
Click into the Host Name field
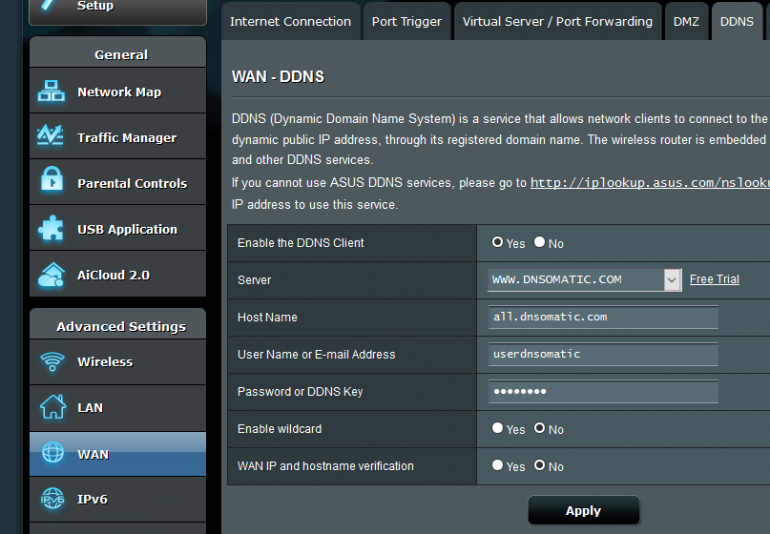point(603,317)
